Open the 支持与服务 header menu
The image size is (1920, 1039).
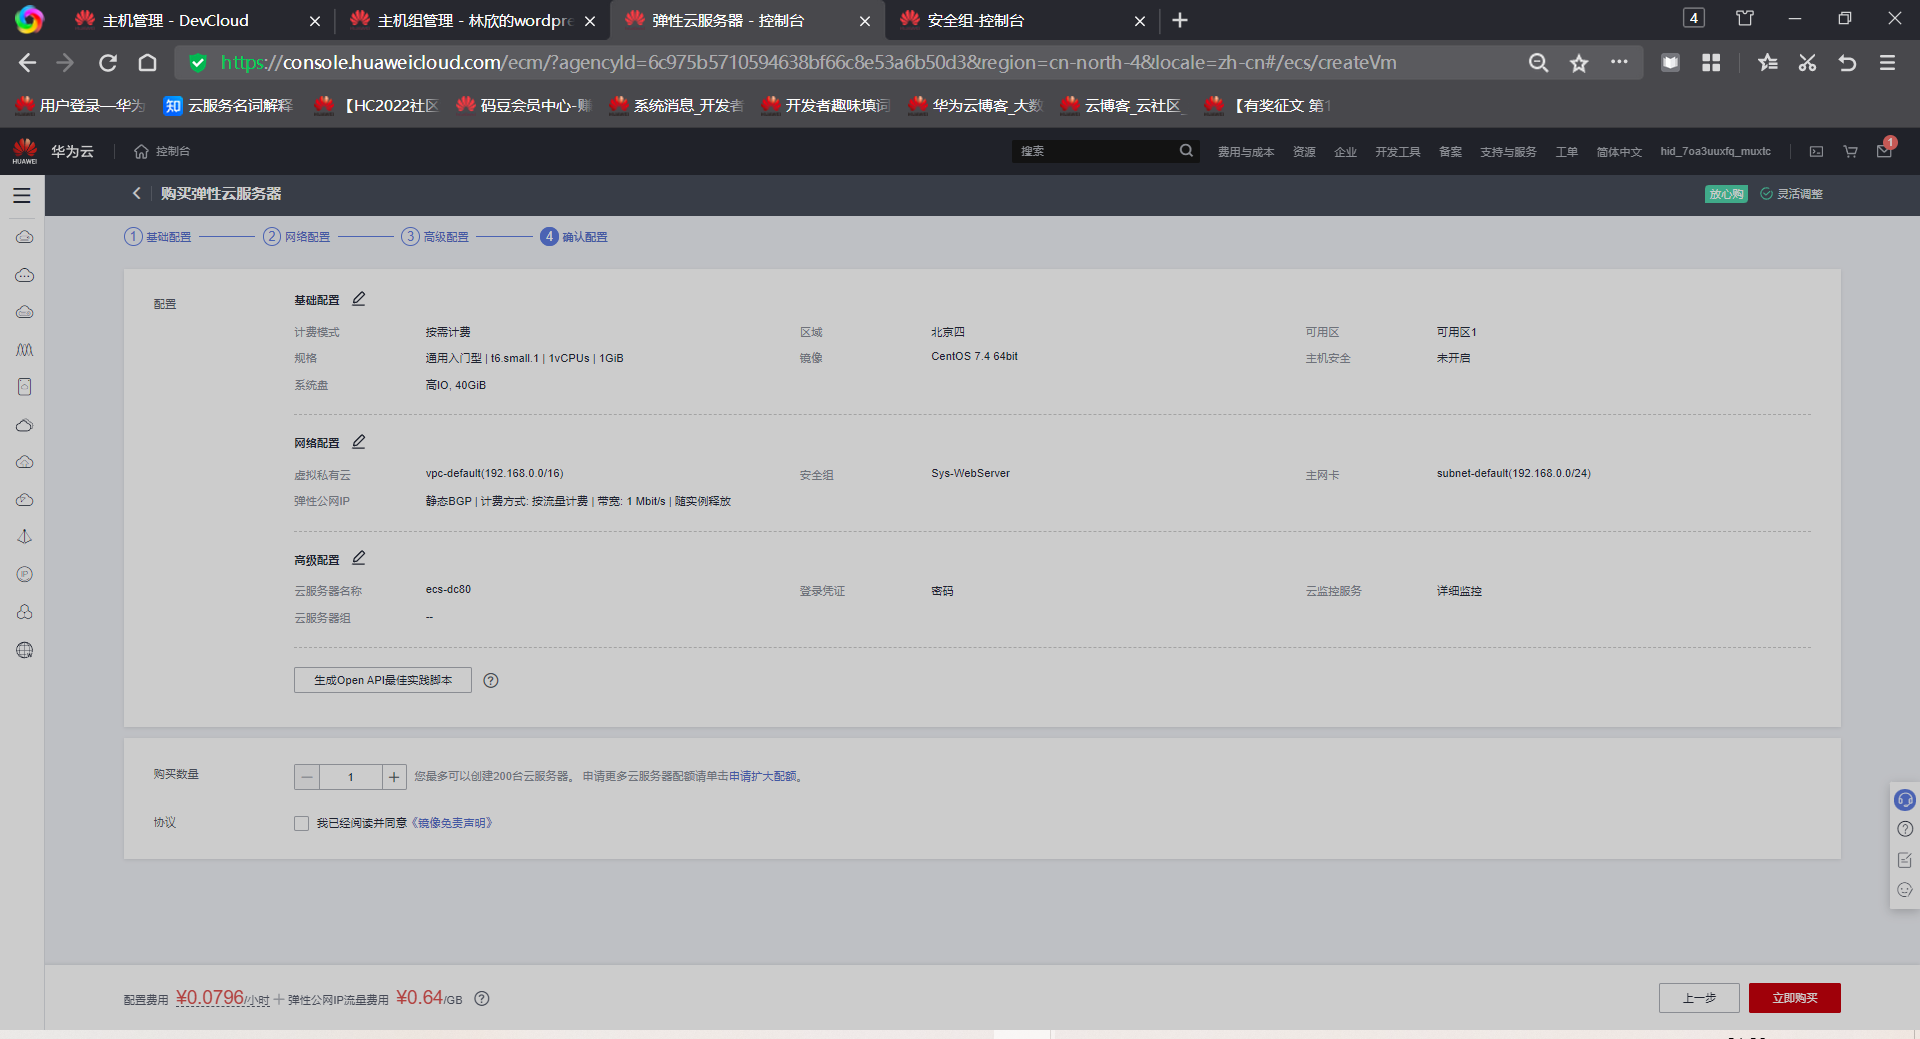pyautogui.click(x=1508, y=152)
